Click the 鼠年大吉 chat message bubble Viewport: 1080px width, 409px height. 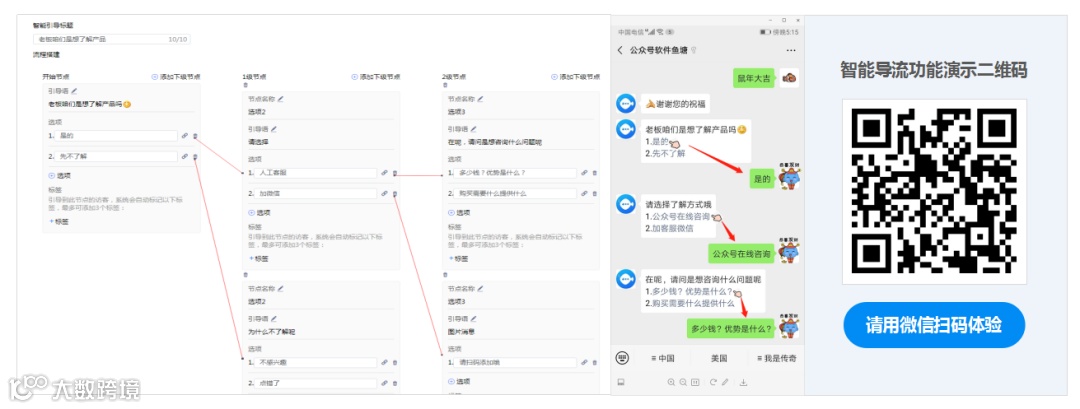coord(755,79)
